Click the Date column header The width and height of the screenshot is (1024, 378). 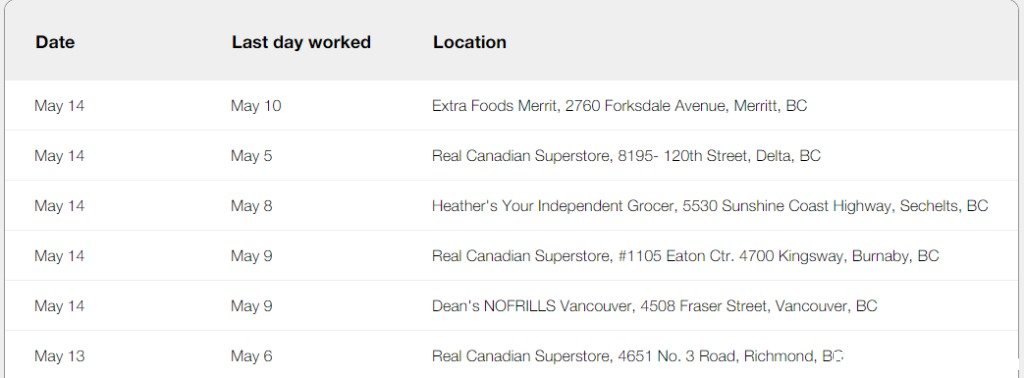[x=55, y=42]
